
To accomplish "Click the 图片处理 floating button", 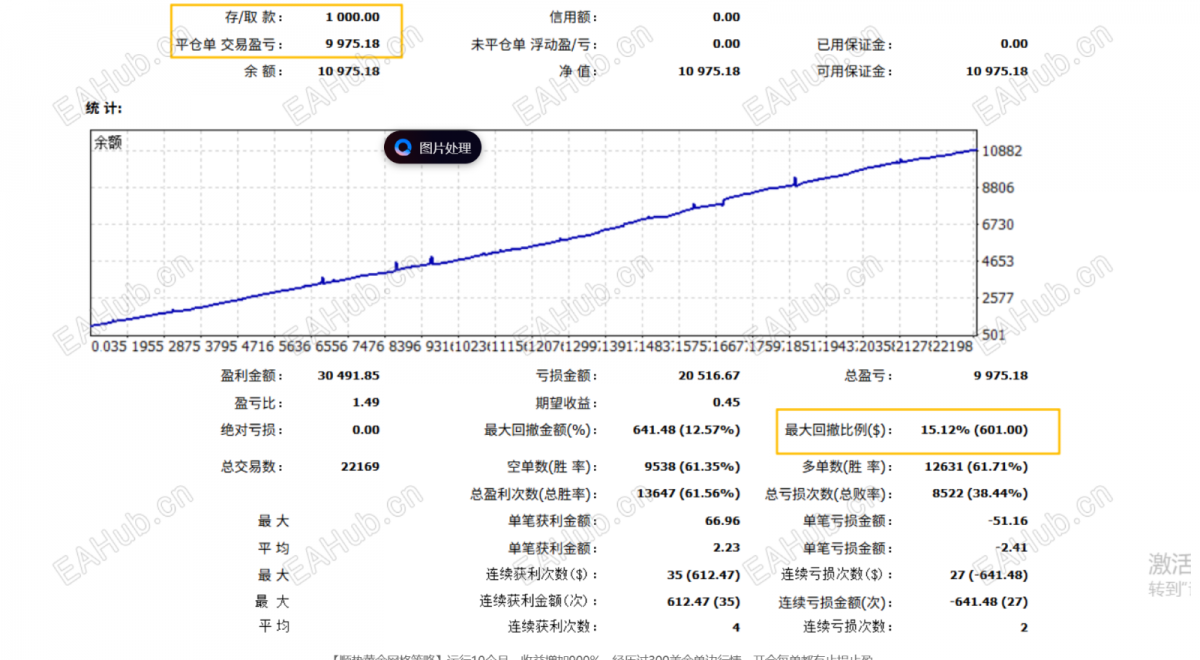I will click(433, 148).
